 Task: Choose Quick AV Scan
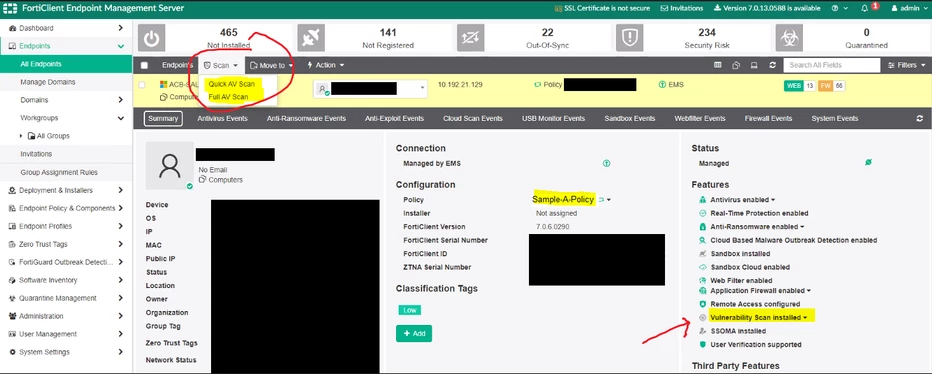(231, 84)
